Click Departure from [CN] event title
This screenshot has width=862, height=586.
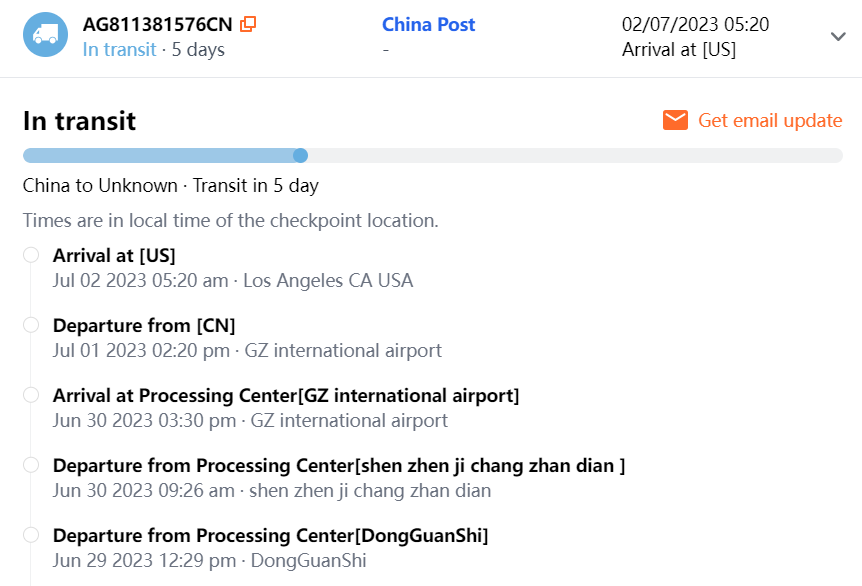click(144, 325)
